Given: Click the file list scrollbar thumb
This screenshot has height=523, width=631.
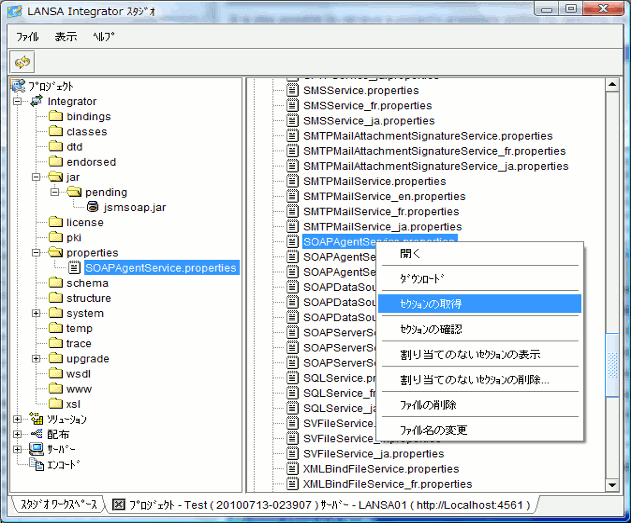Looking at the screenshot, I should pos(612,365).
